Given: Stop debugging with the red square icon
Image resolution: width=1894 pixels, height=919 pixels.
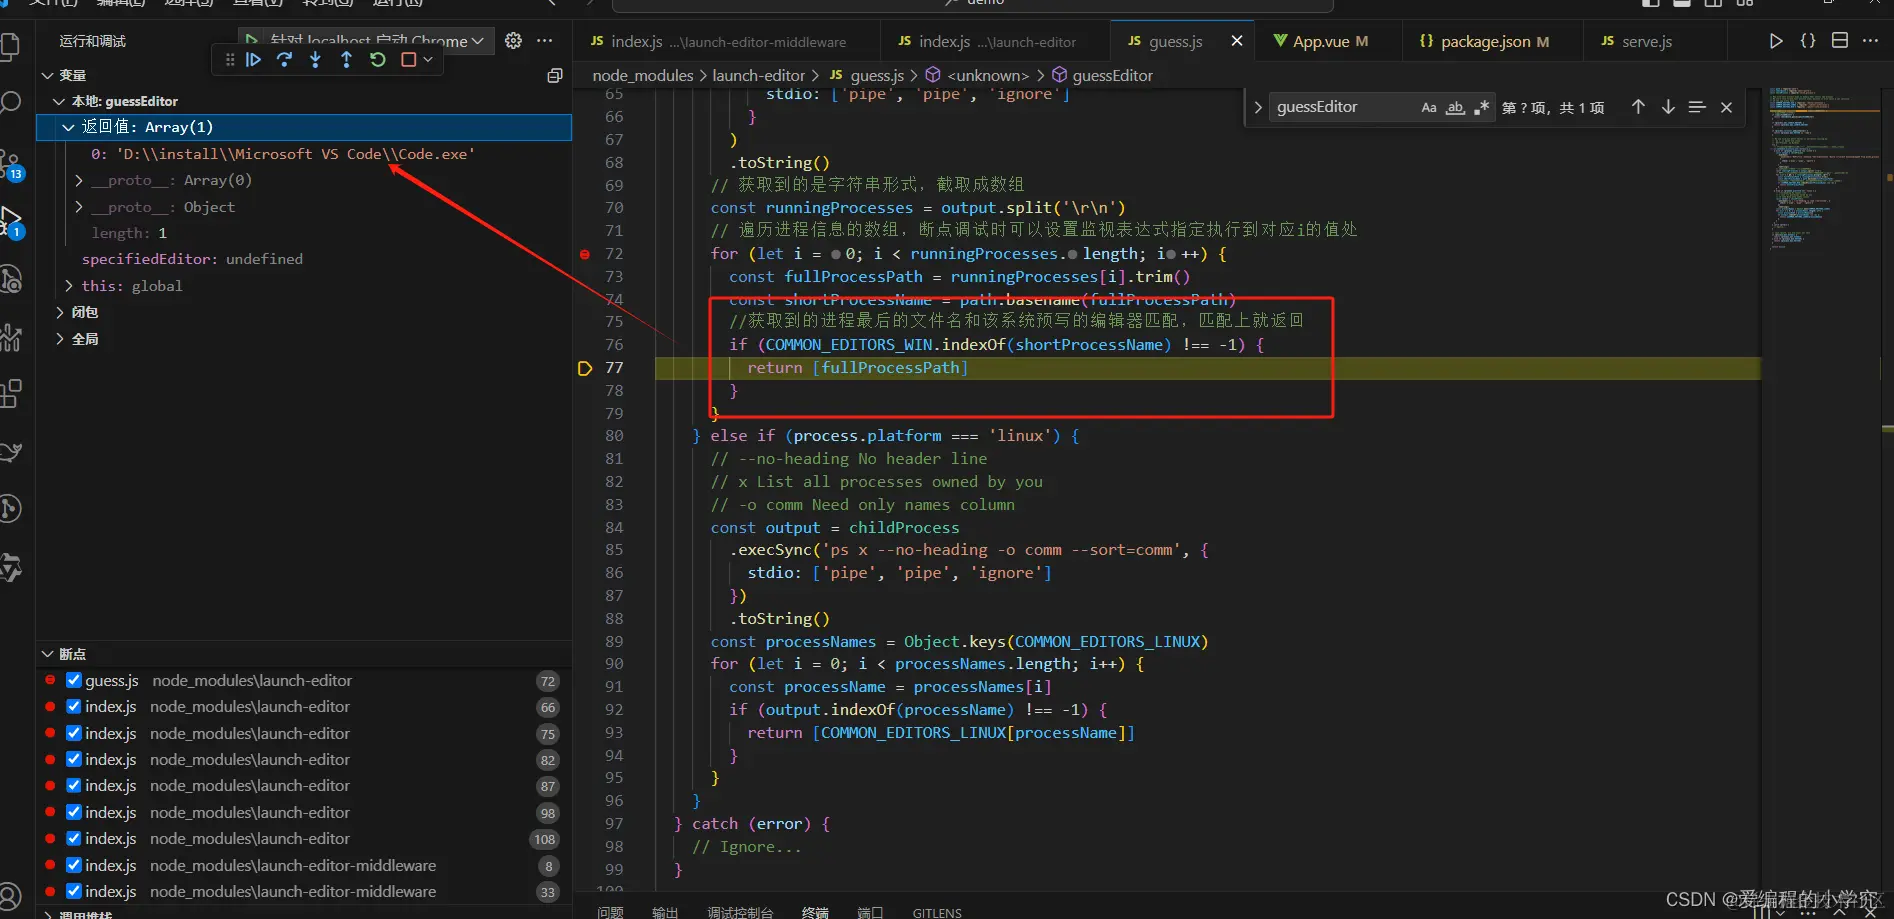Looking at the screenshot, I should tap(408, 60).
